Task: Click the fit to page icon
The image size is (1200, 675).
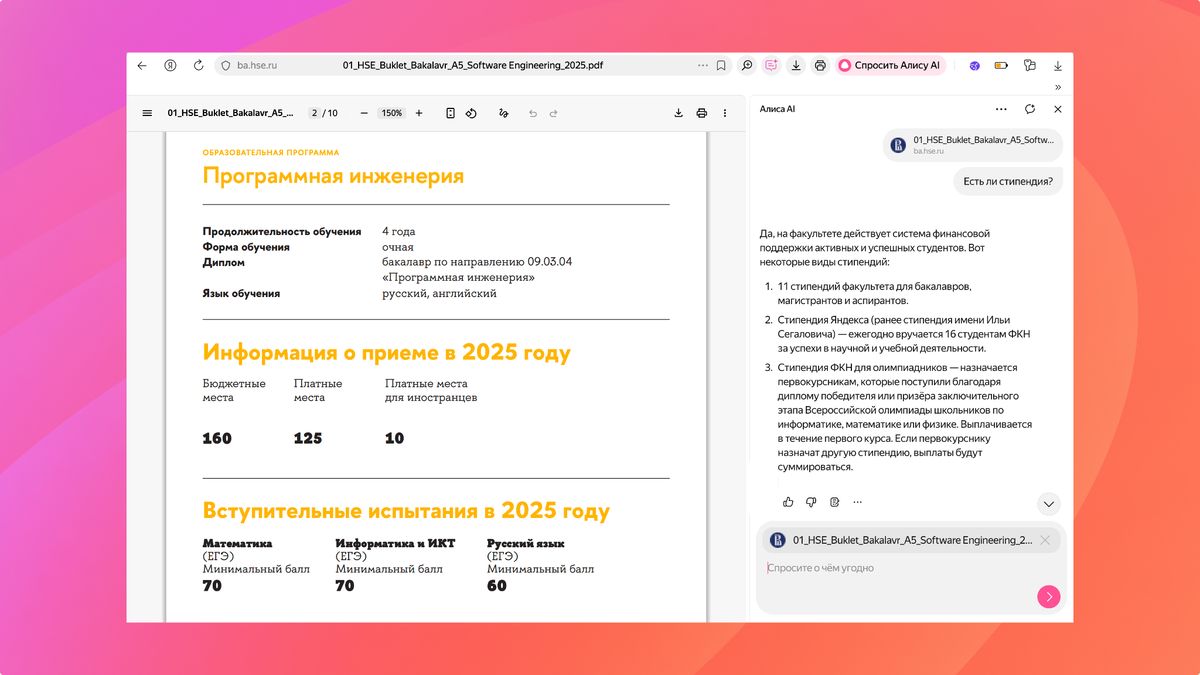Action: click(451, 113)
